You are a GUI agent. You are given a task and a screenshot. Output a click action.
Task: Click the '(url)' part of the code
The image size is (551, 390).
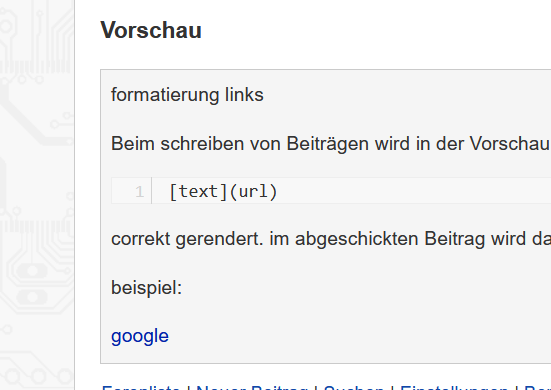(253, 191)
